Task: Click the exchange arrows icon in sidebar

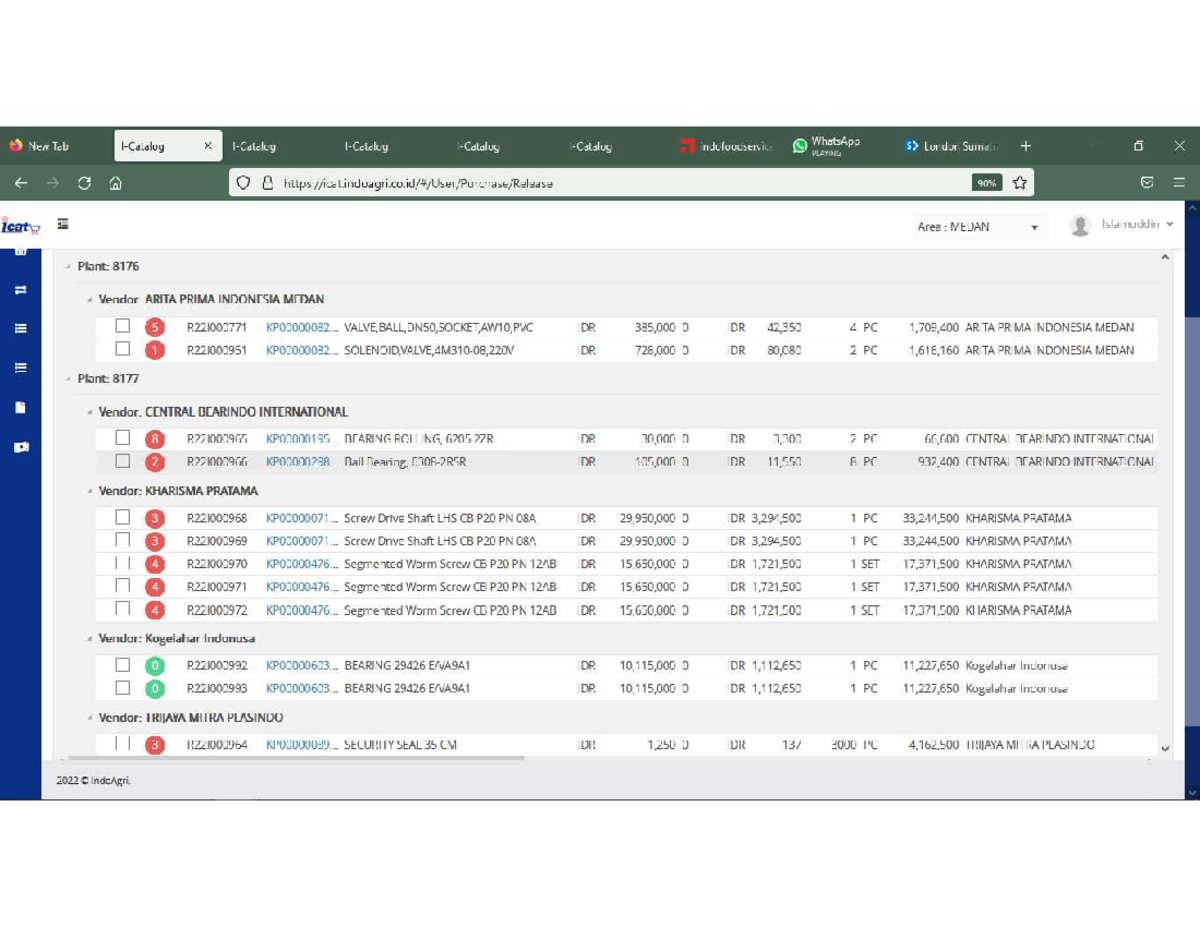Action: click(20, 290)
